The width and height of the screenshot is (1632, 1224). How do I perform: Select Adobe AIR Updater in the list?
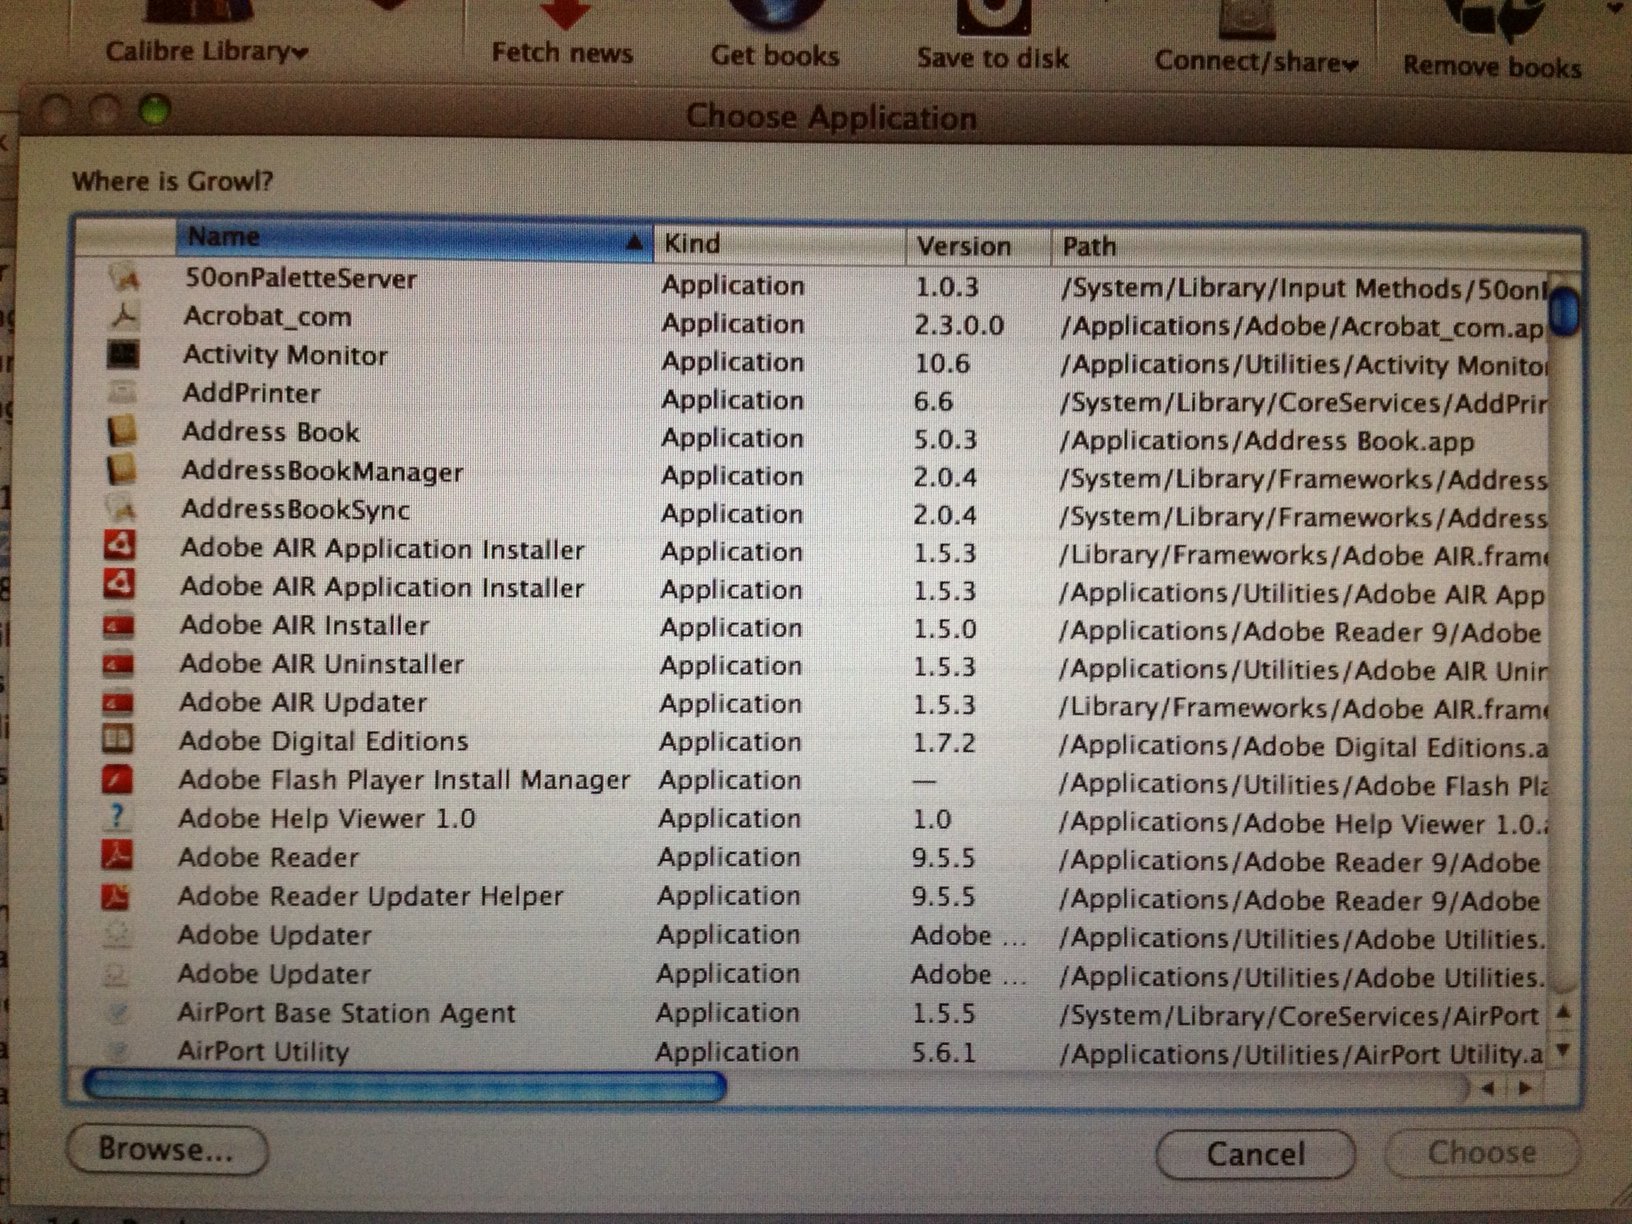click(x=303, y=702)
